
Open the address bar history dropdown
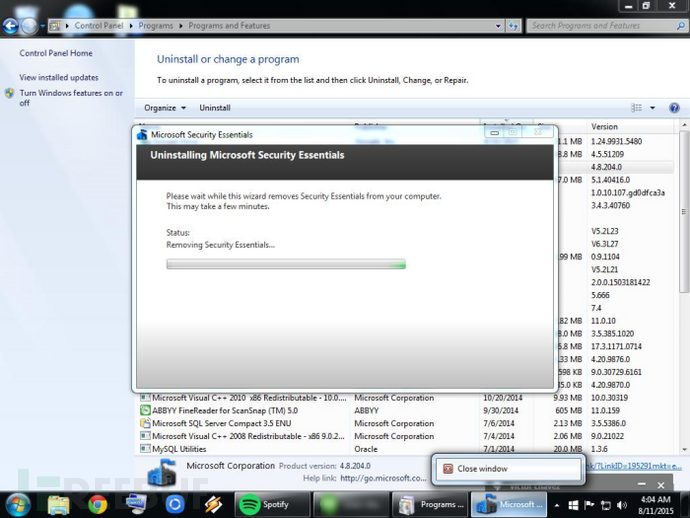point(498,26)
